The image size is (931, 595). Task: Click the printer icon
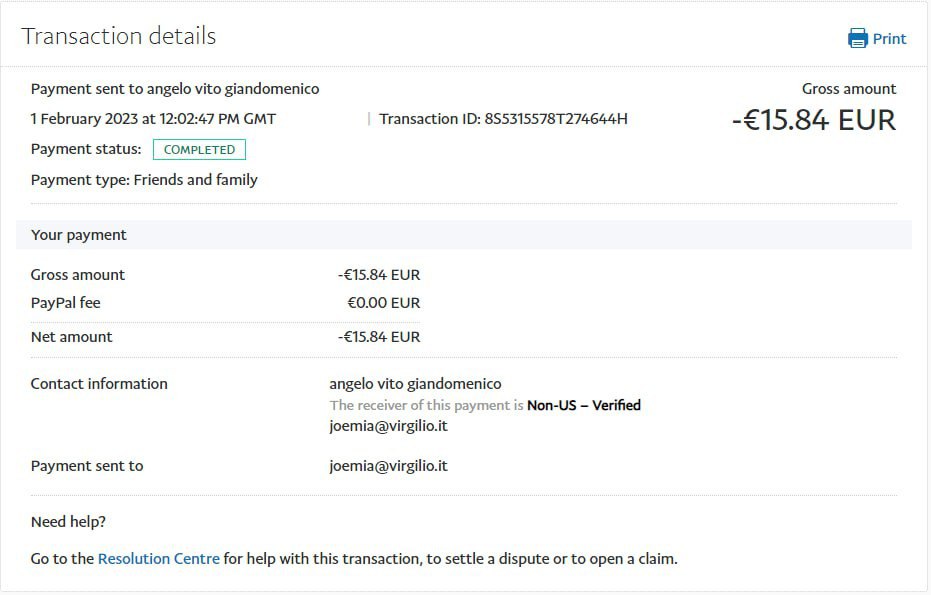click(x=858, y=39)
